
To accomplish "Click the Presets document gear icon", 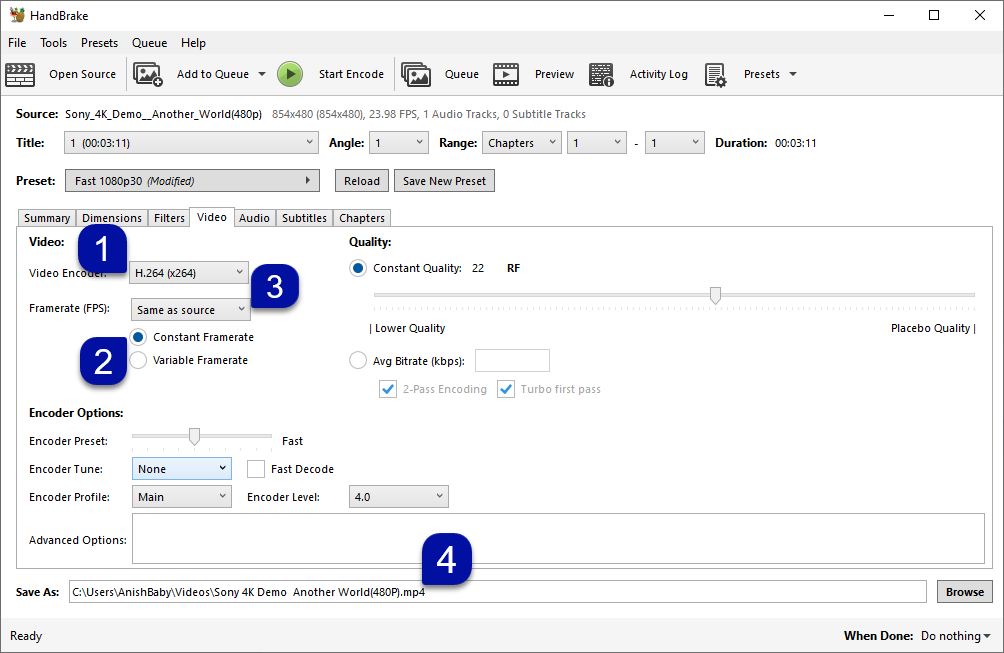I will click(x=715, y=74).
